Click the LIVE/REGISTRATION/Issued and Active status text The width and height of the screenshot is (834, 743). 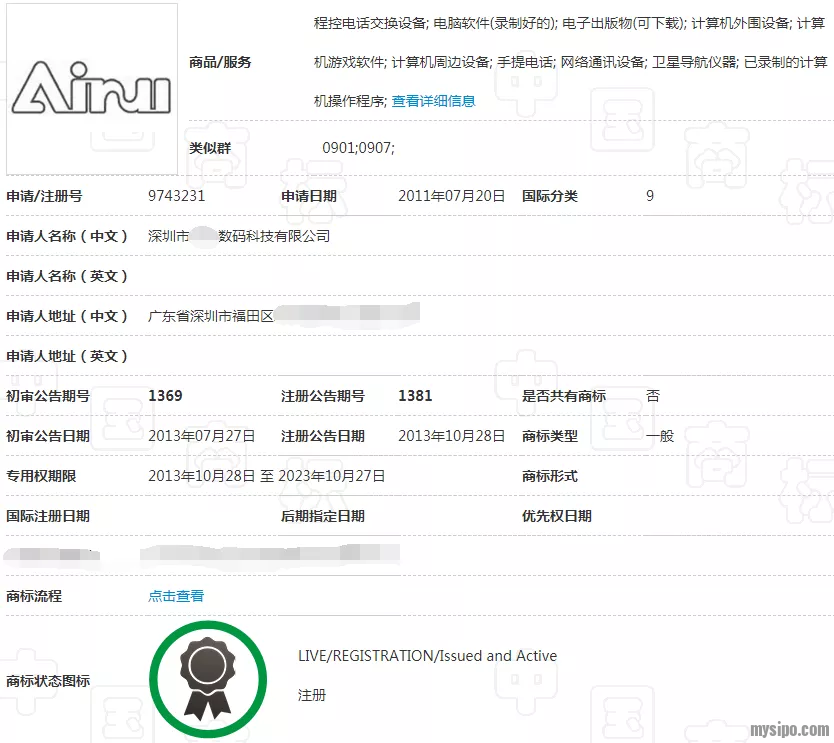tap(427, 656)
